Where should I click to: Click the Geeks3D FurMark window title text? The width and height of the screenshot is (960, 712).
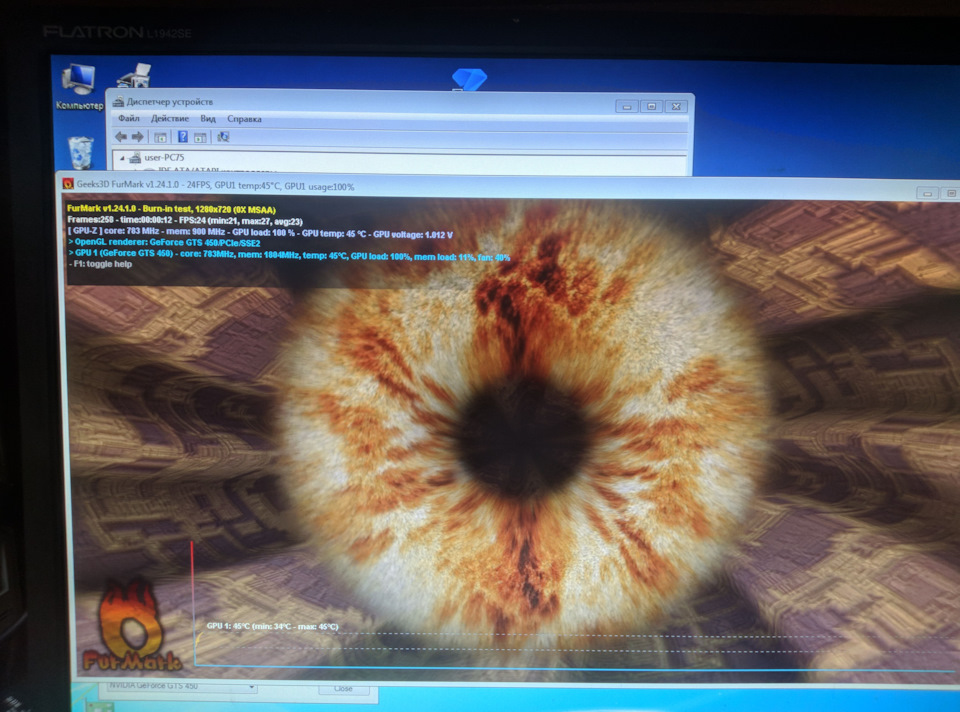click(x=215, y=185)
